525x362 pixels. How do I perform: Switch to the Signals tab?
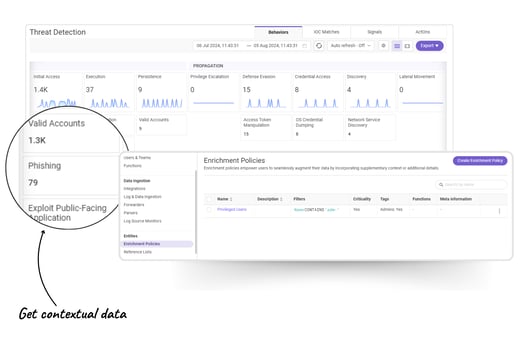374,32
